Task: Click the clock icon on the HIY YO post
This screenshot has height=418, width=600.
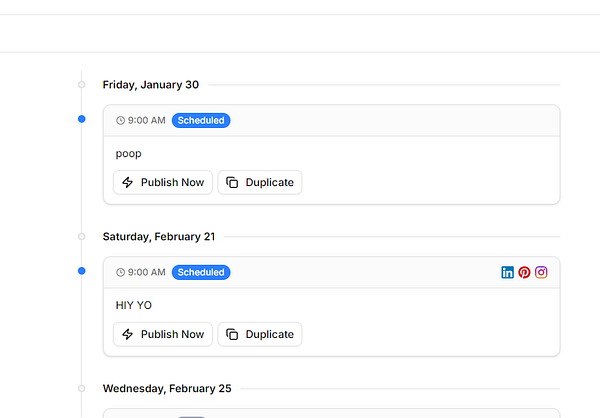Action: coord(121,272)
